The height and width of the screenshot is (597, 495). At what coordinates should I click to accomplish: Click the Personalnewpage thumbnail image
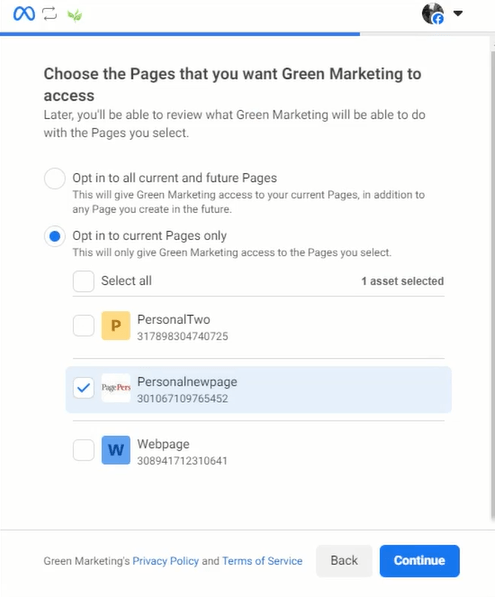tap(116, 388)
